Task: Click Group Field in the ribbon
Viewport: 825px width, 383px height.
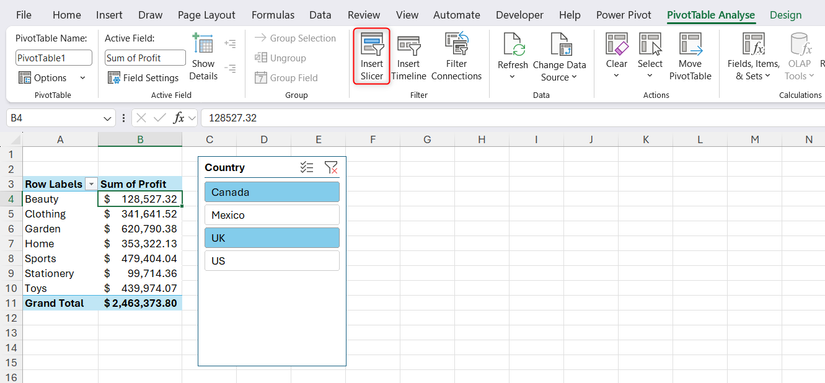Action: pos(286,78)
